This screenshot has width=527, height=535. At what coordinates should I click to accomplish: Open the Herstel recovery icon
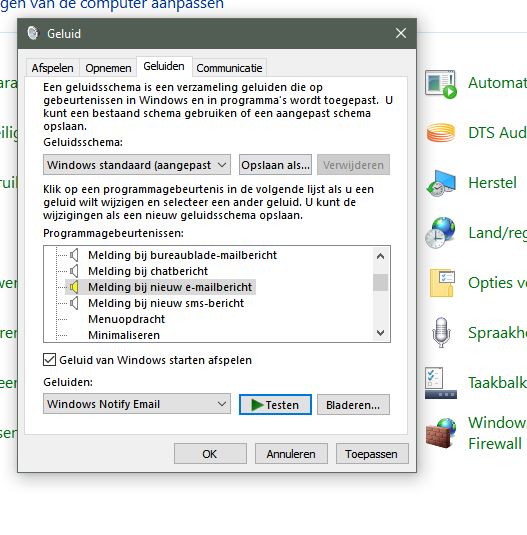[x=441, y=183]
